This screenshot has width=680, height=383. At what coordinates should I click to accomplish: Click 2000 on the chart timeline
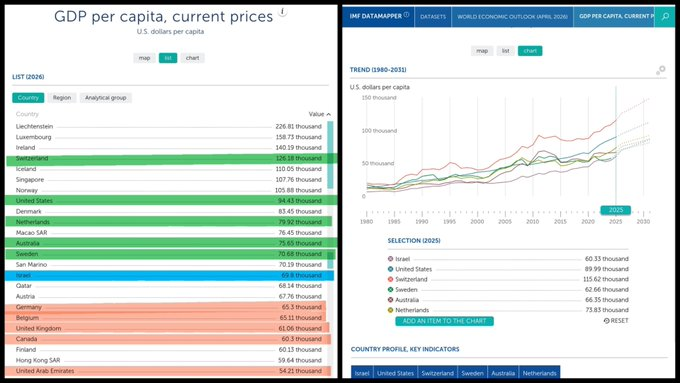click(477, 222)
